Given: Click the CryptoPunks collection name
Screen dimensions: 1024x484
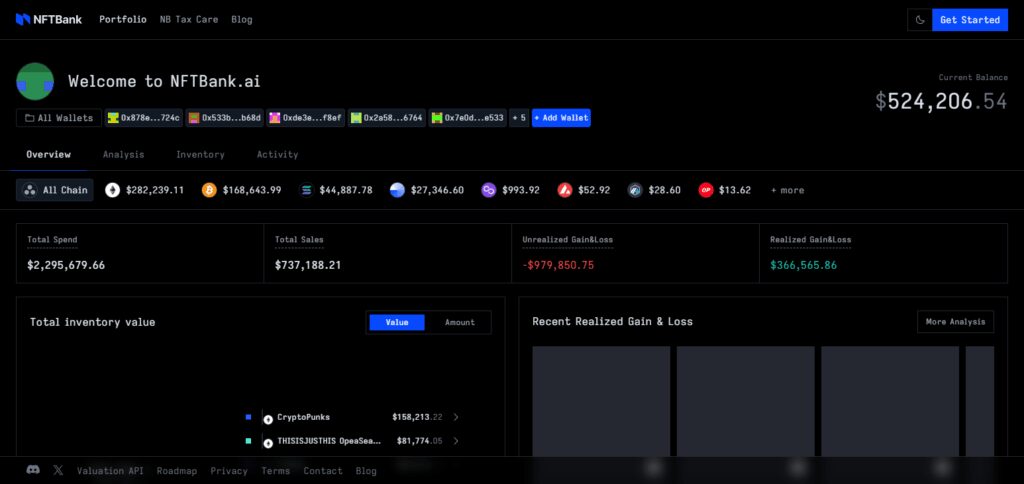Looking at the screenshot, I should tap(304, 417).
